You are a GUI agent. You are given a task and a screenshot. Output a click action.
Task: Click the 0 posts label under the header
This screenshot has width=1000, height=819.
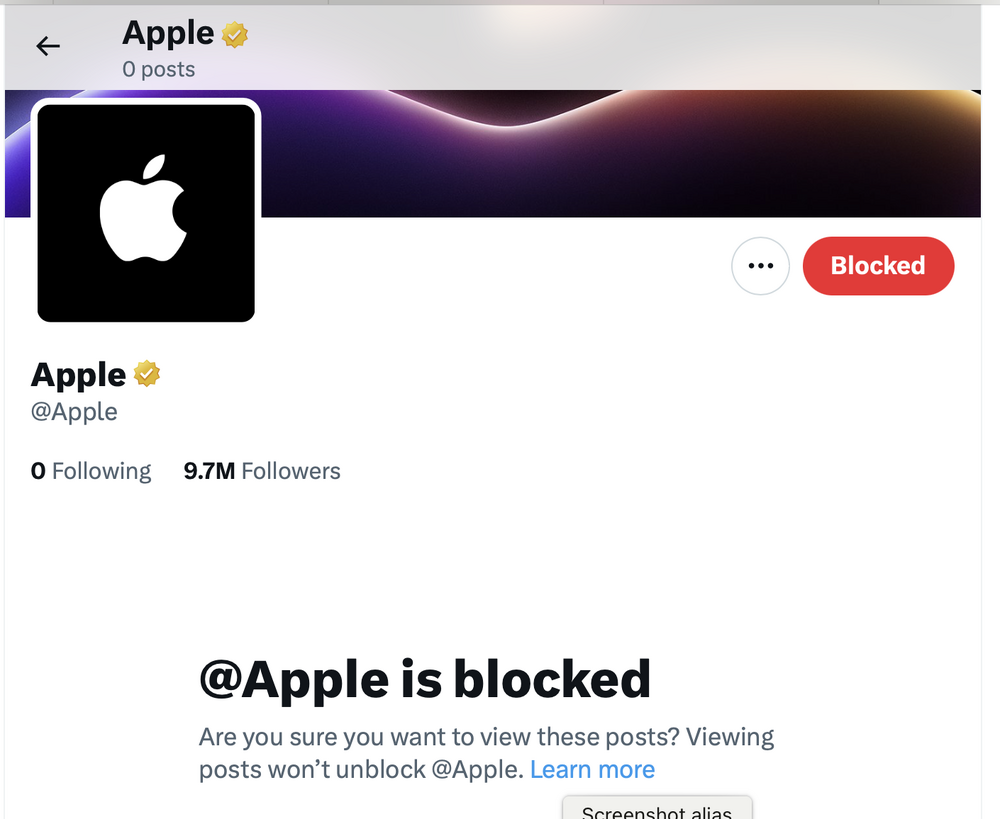(x=158, y=69)
